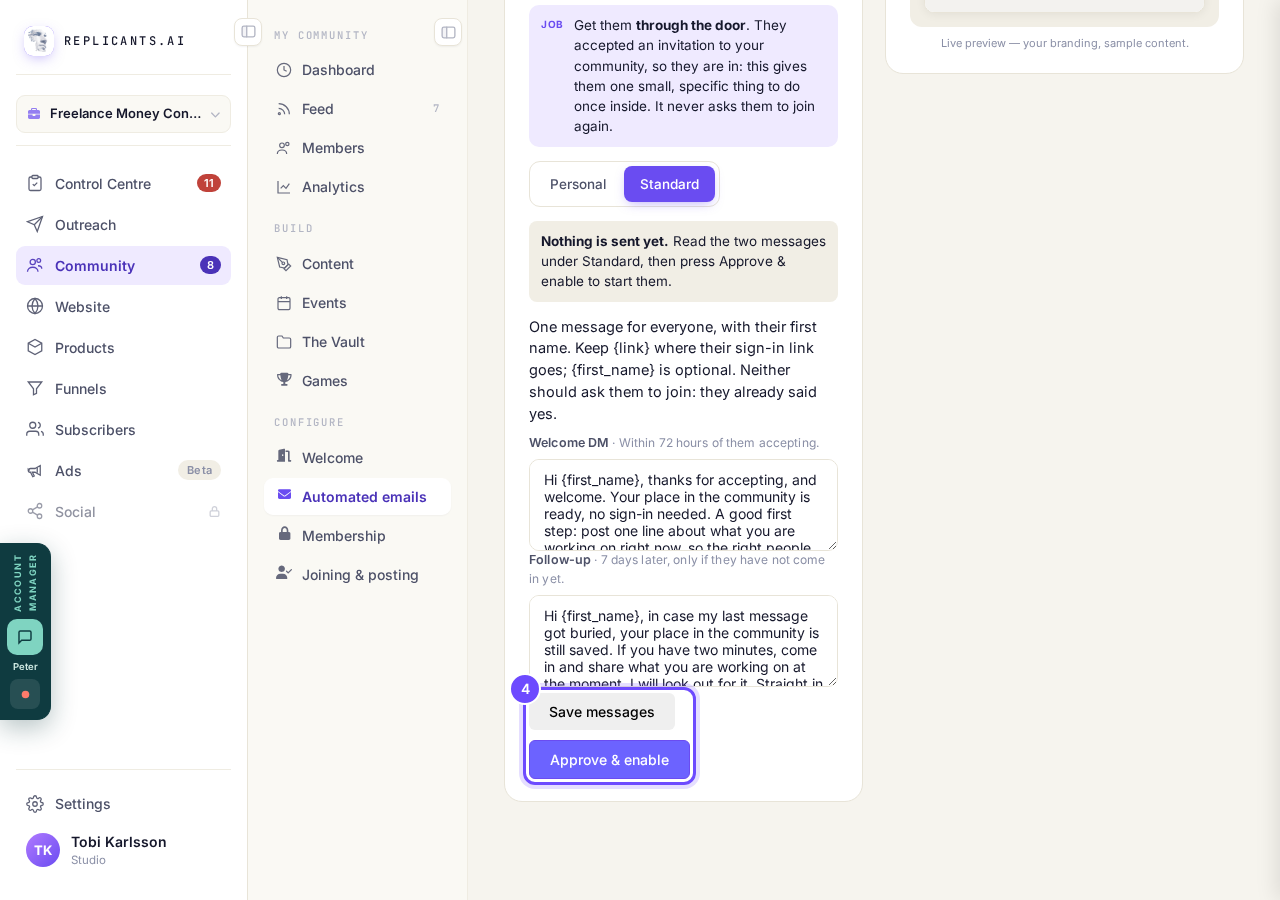Open The Vault section

357,342
